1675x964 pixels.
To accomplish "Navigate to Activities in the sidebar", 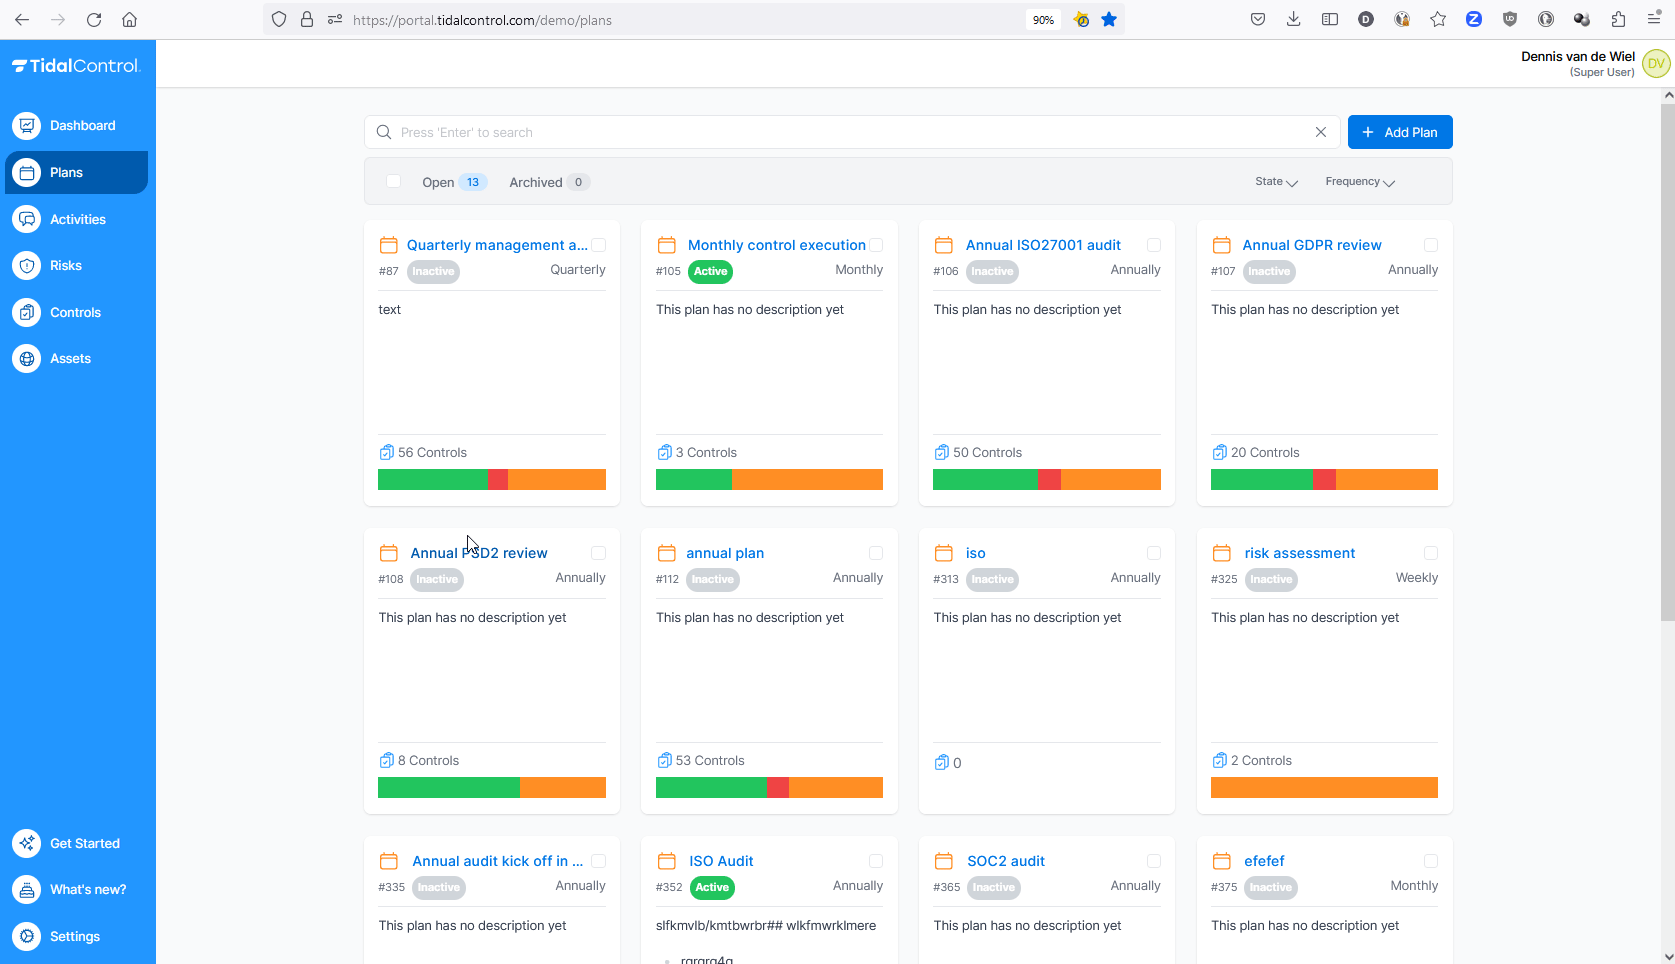I will click(x=77, y=220).
